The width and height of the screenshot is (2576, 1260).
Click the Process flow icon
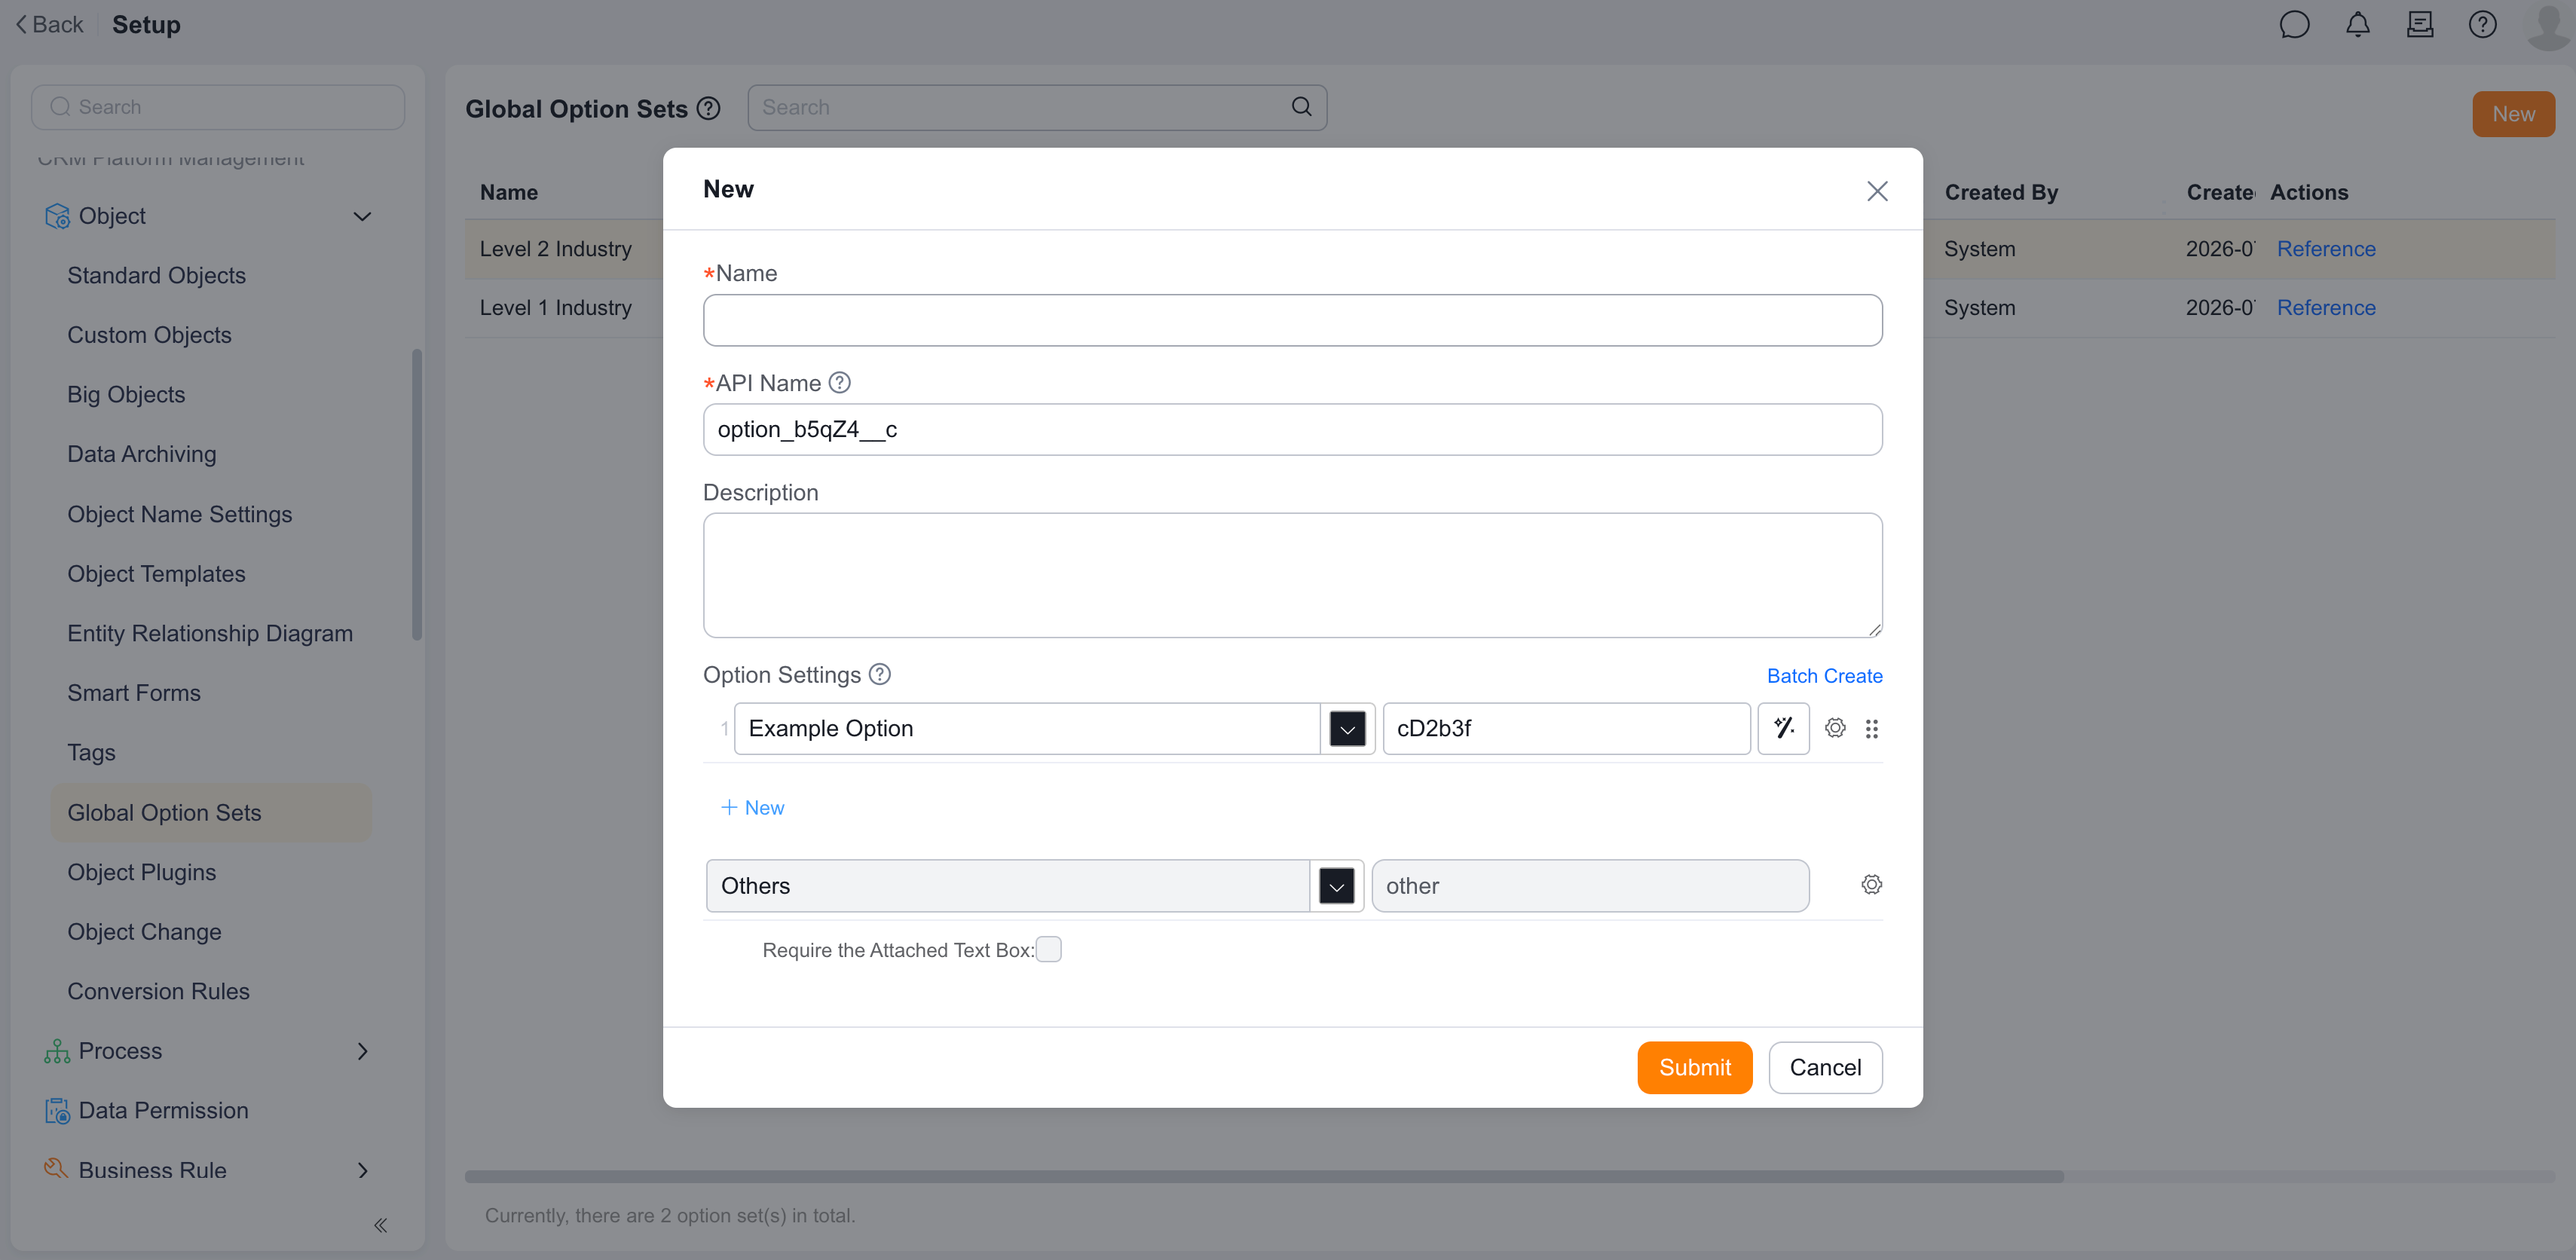57,1051
